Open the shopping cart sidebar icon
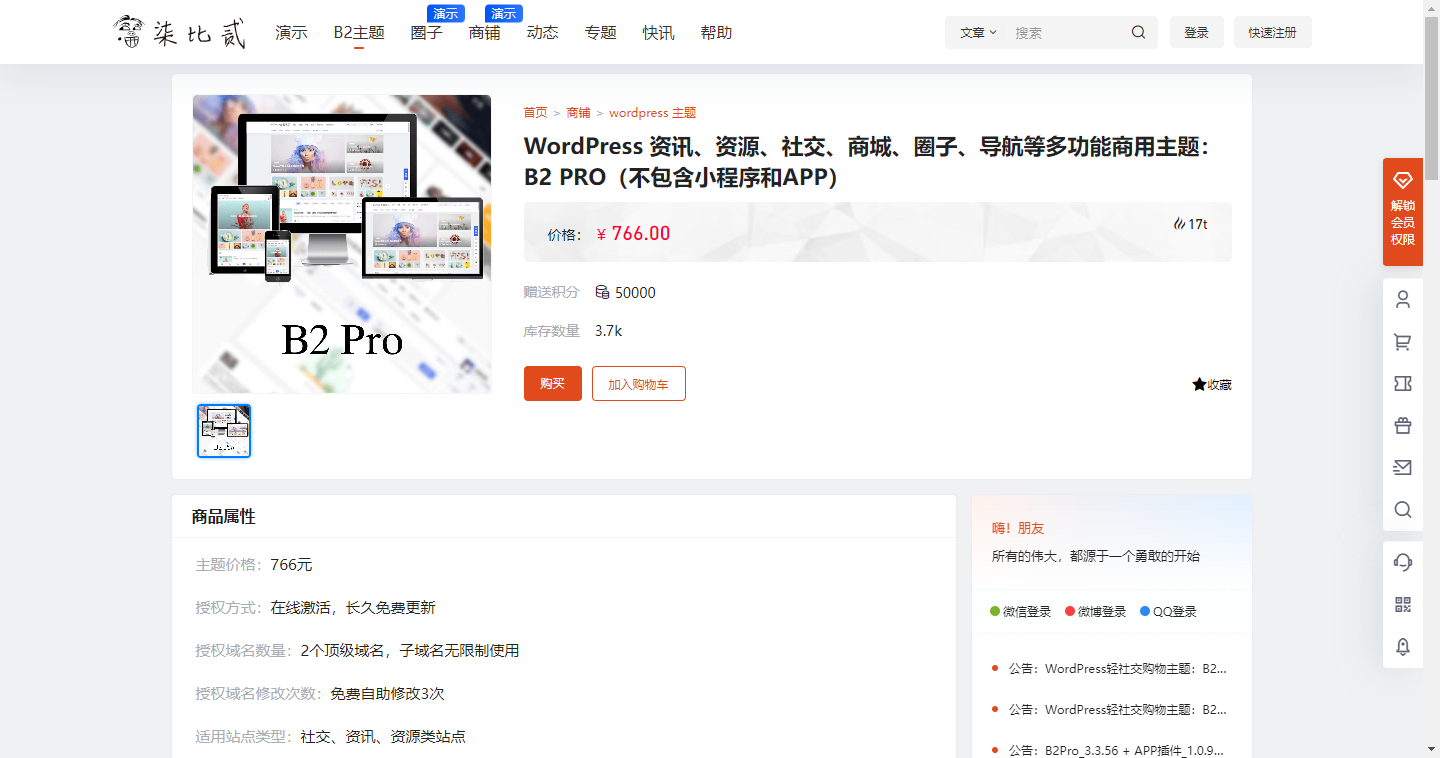Image resolution: width=1440 pixels, height=758 pixels. pyautogui.click(x=1403, y=342)
